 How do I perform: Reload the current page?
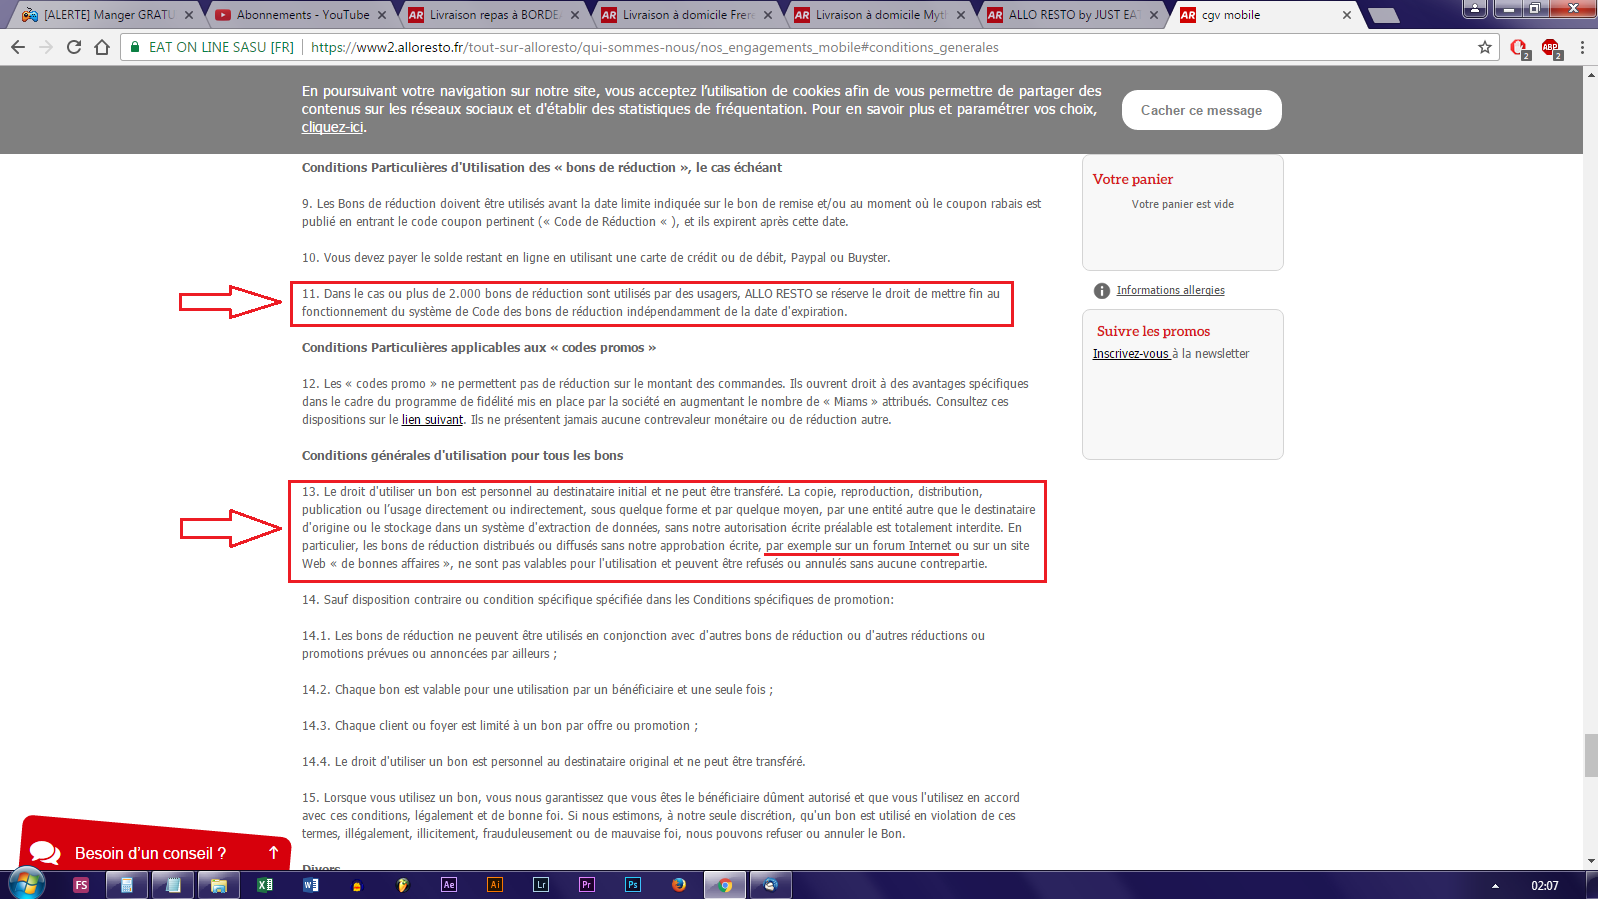[x=74, y=47]
